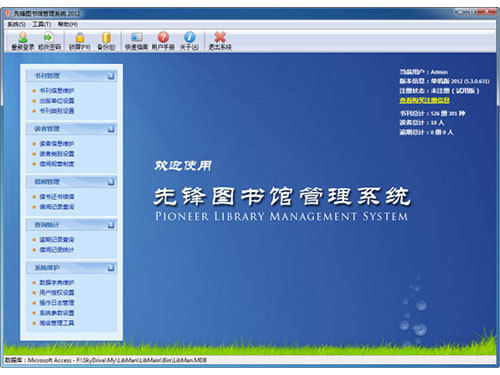This screenshot has height=375, width=500.
Task: Open the overdue record query link
Action: [x=57, y=240]
